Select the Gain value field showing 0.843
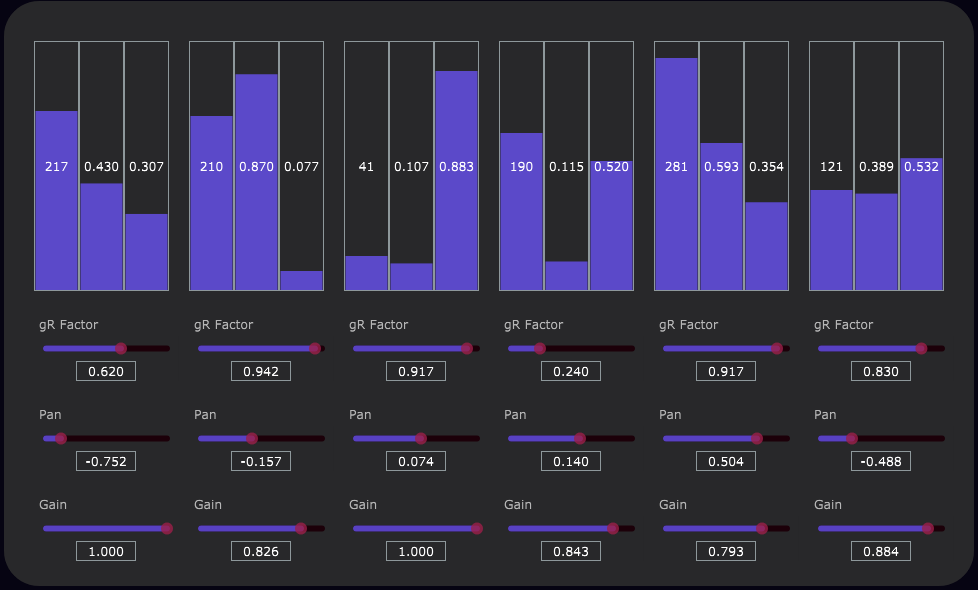This screenshot has height=590, width=978. point(570,551)
